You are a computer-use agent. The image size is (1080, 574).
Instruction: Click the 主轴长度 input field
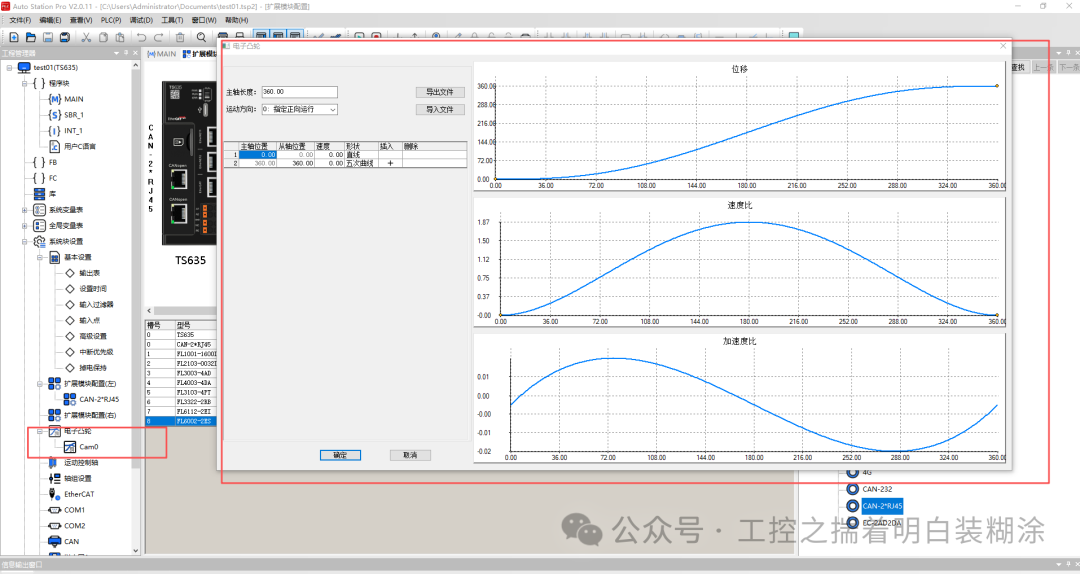point(300,92)
